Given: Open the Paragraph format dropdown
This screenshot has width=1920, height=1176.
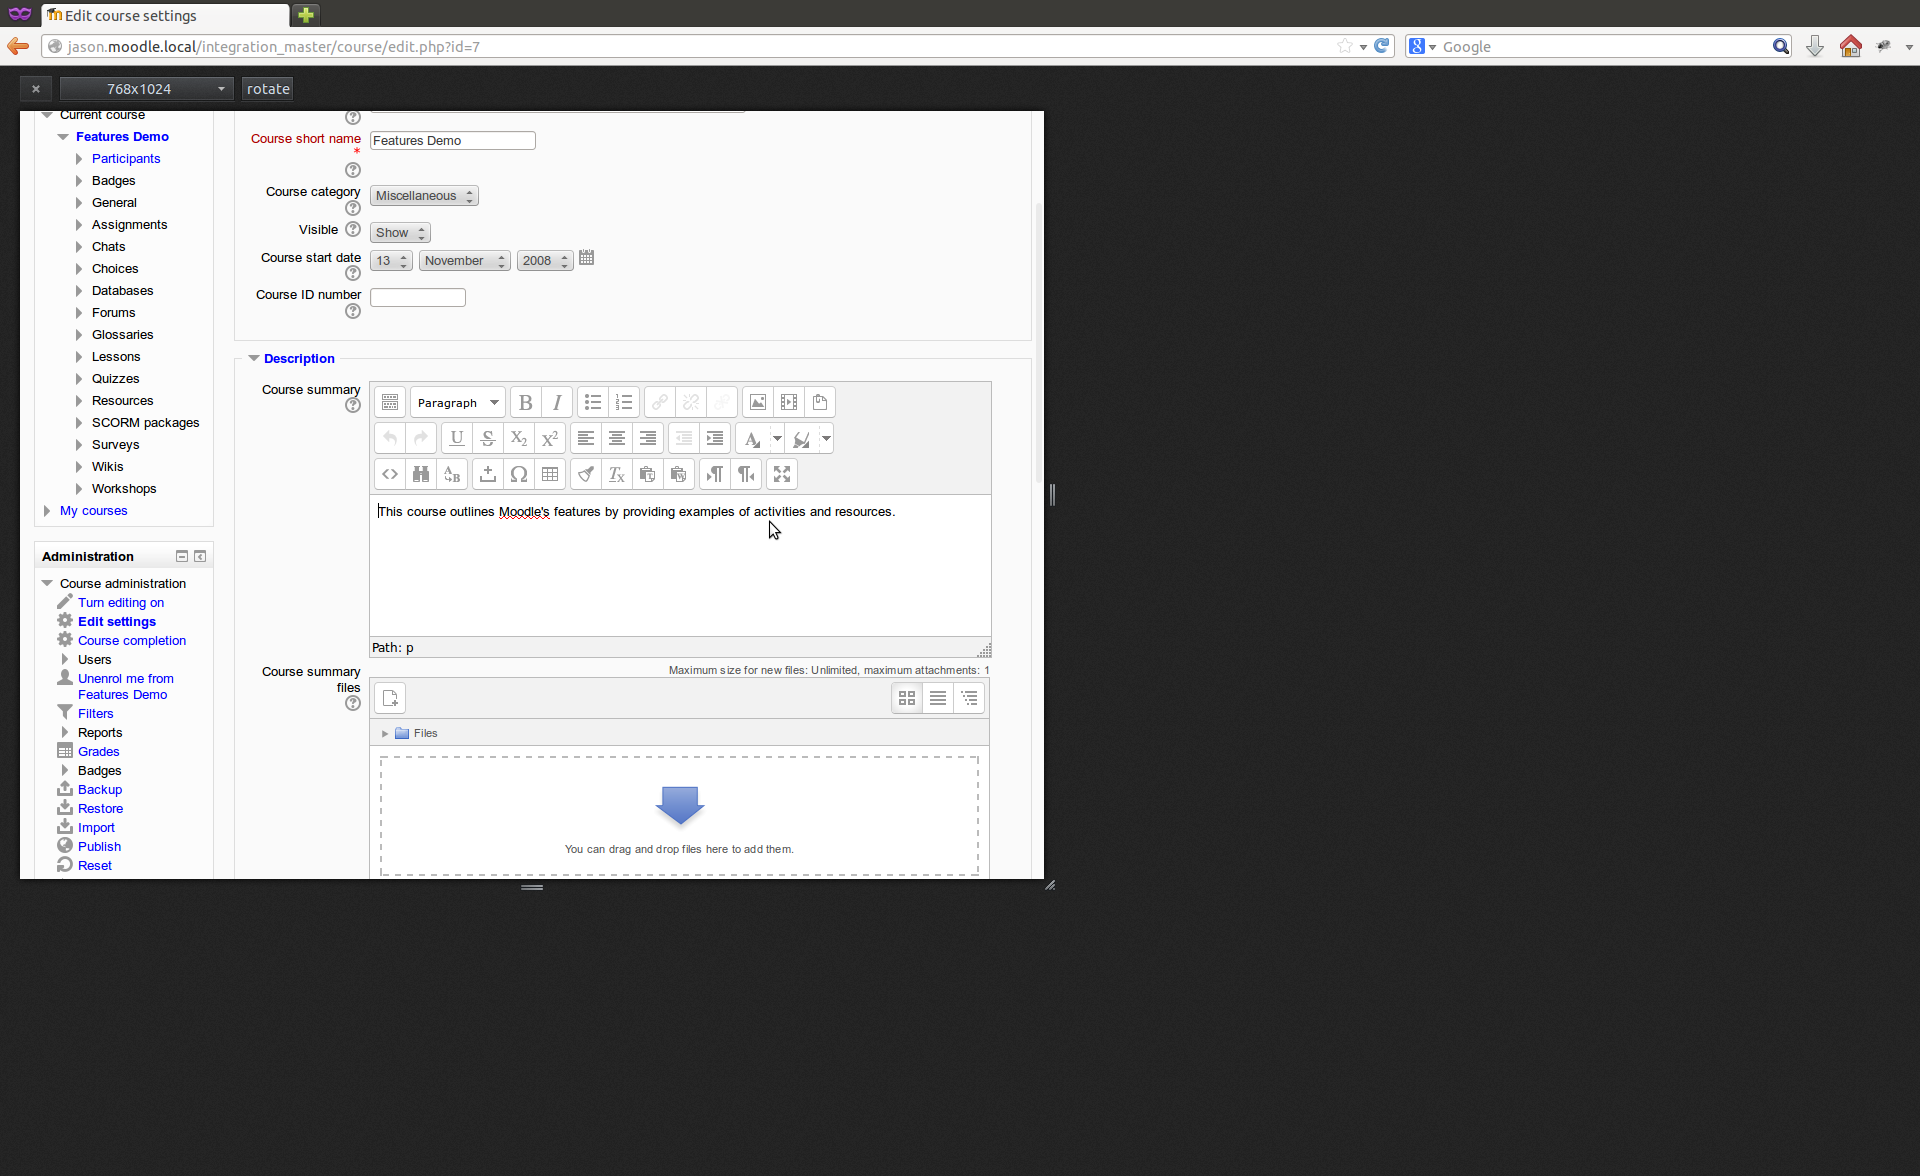Looking at the screenshot, I should pyautogui.click(x=457, y=402).
